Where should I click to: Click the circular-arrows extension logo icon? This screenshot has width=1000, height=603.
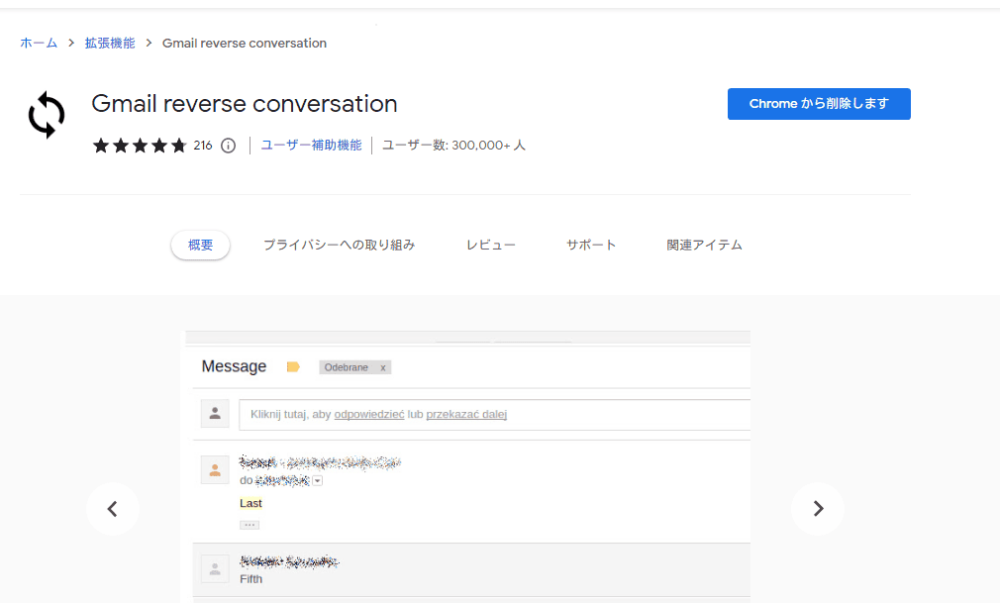coord(47,115)
